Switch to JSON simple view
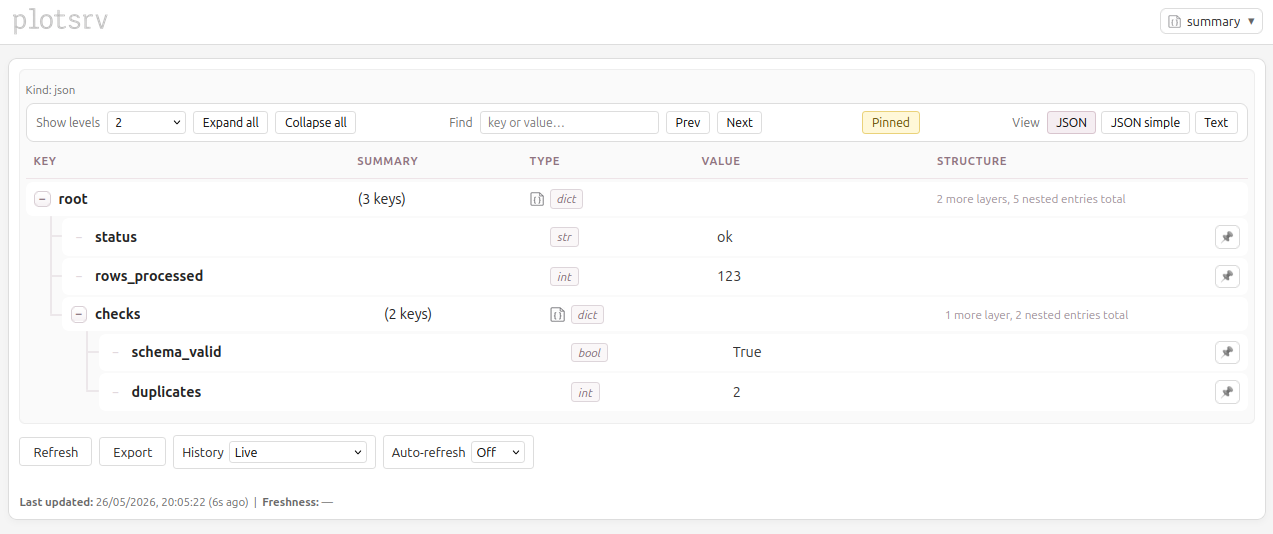1273x534 pixels. point(1145,122)
